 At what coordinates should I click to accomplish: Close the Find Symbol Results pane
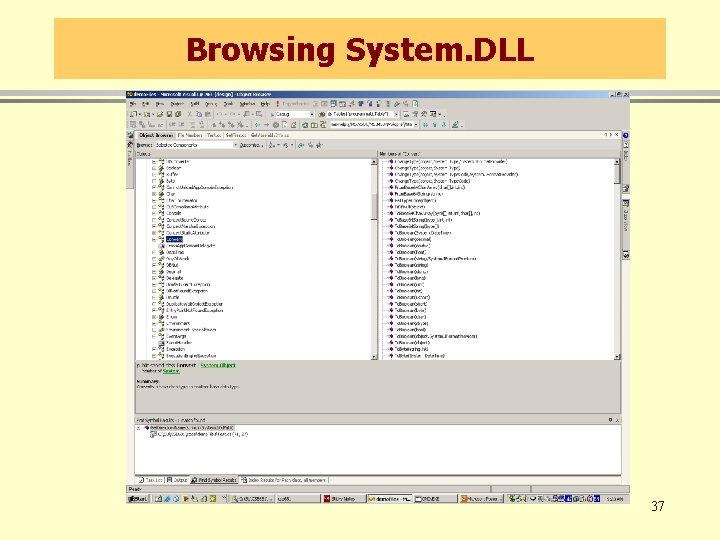click(617, 420)
